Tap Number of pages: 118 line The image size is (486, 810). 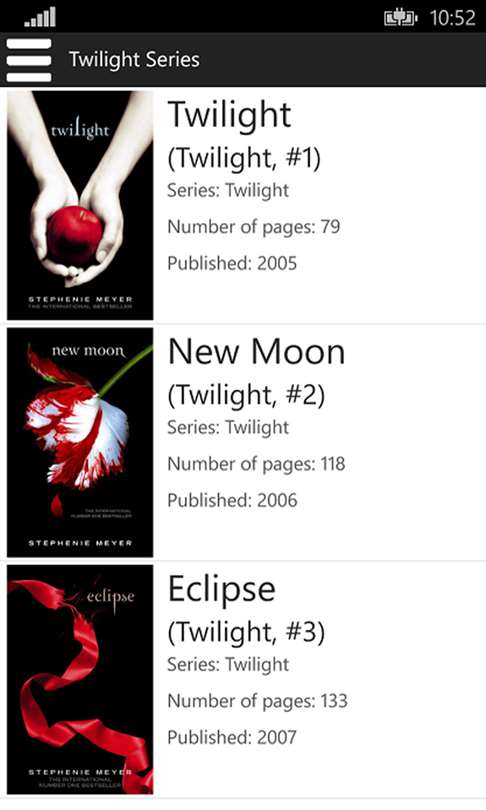[256, 464]
